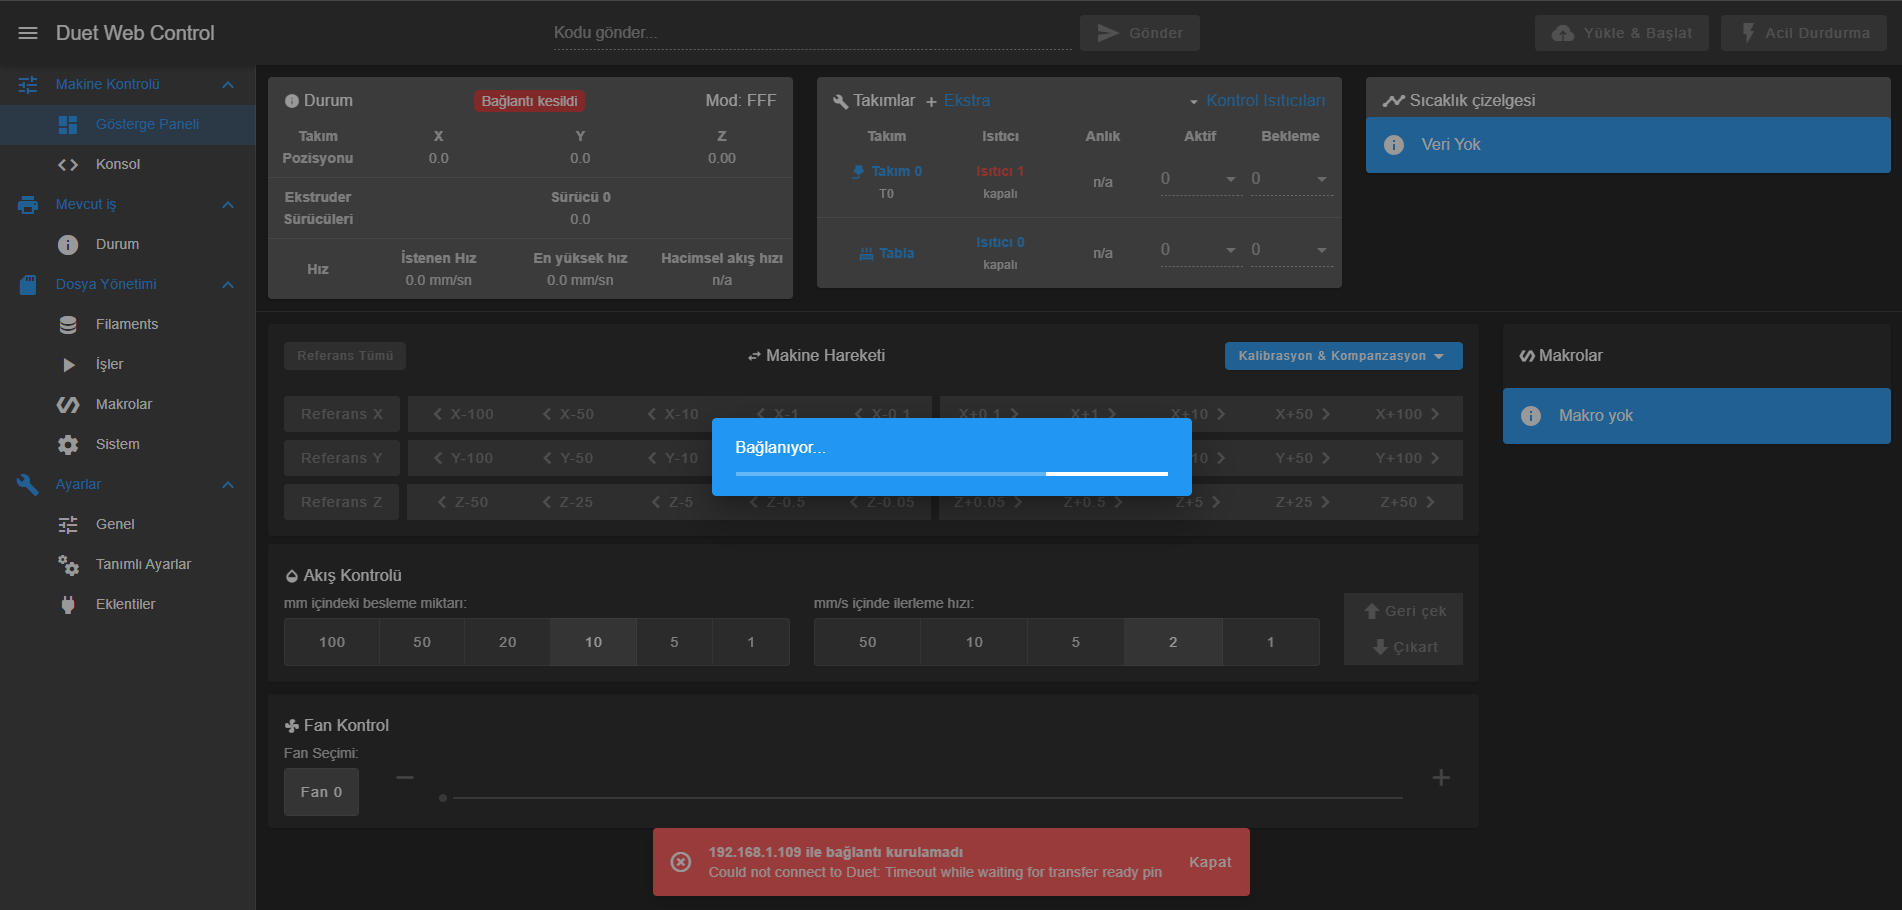Click the Bağlanıyor progress bar
1902x910 pixels.
point(951,474)
